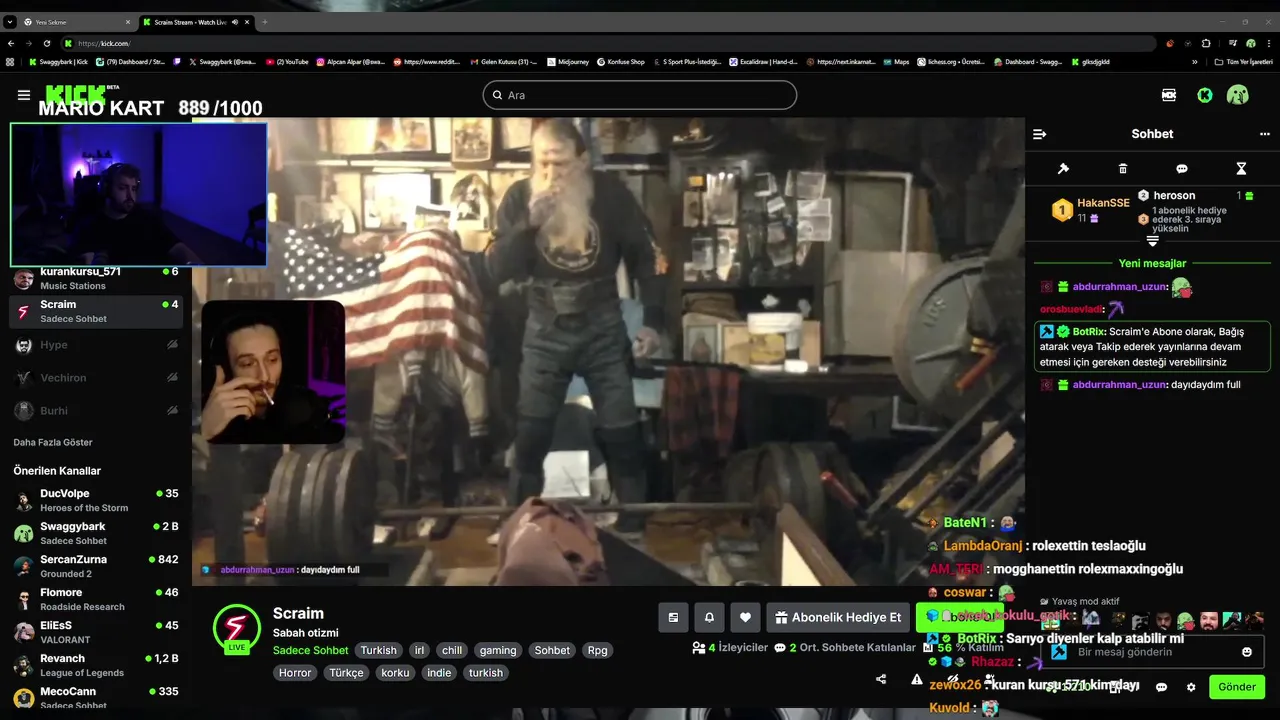This screenshot has height=720, width=1280.
Task: Click the moderation hammer icon in chat toolbar
Action: point(1063,169)
